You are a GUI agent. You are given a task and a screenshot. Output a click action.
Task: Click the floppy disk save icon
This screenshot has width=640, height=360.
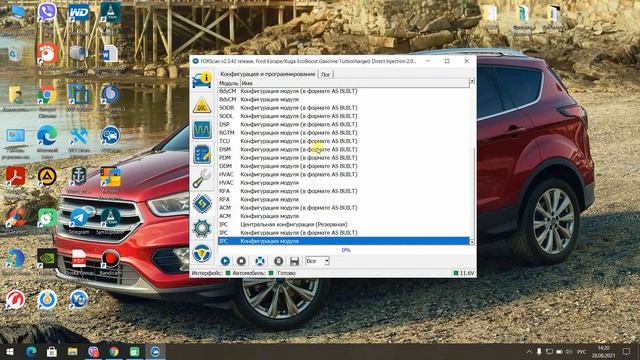point(294,261)
